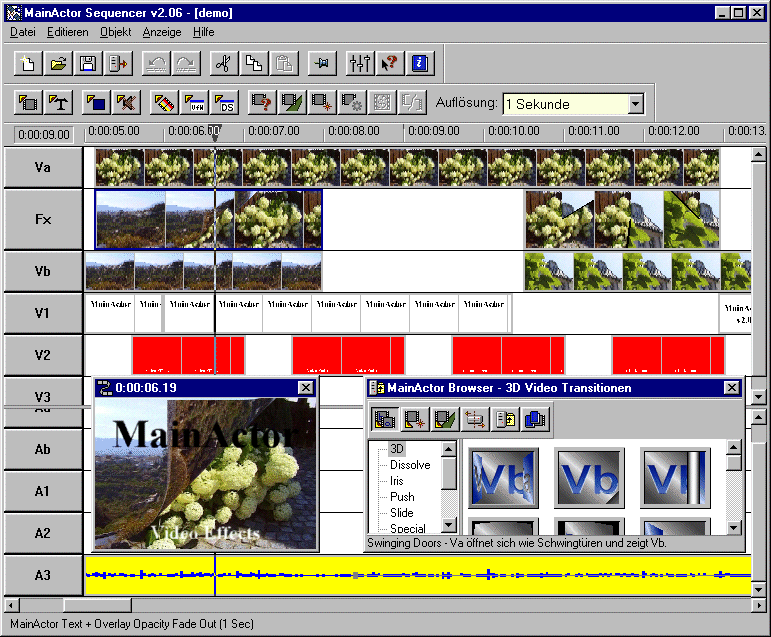
Task: Click the blue info book icon
Action: coord(419,64)
